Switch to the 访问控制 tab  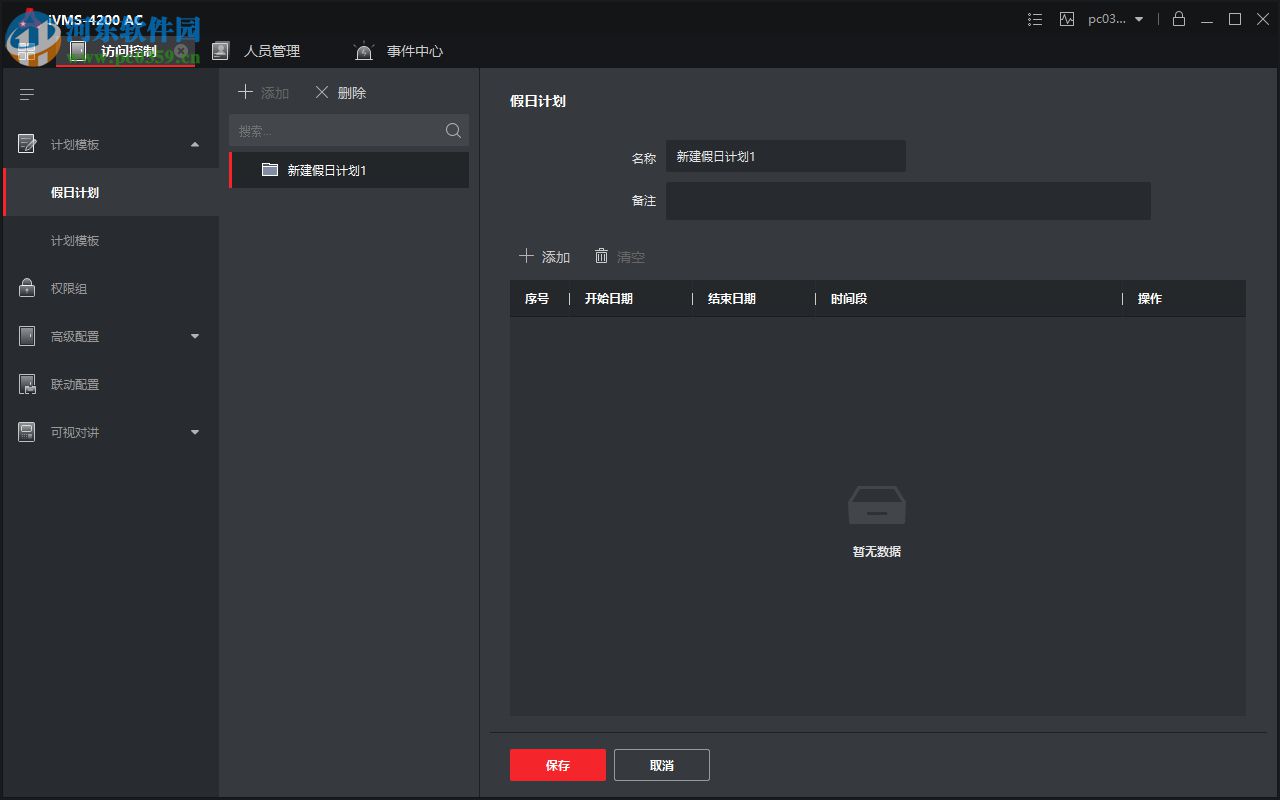pyautogui.click(x=126, y=51)
